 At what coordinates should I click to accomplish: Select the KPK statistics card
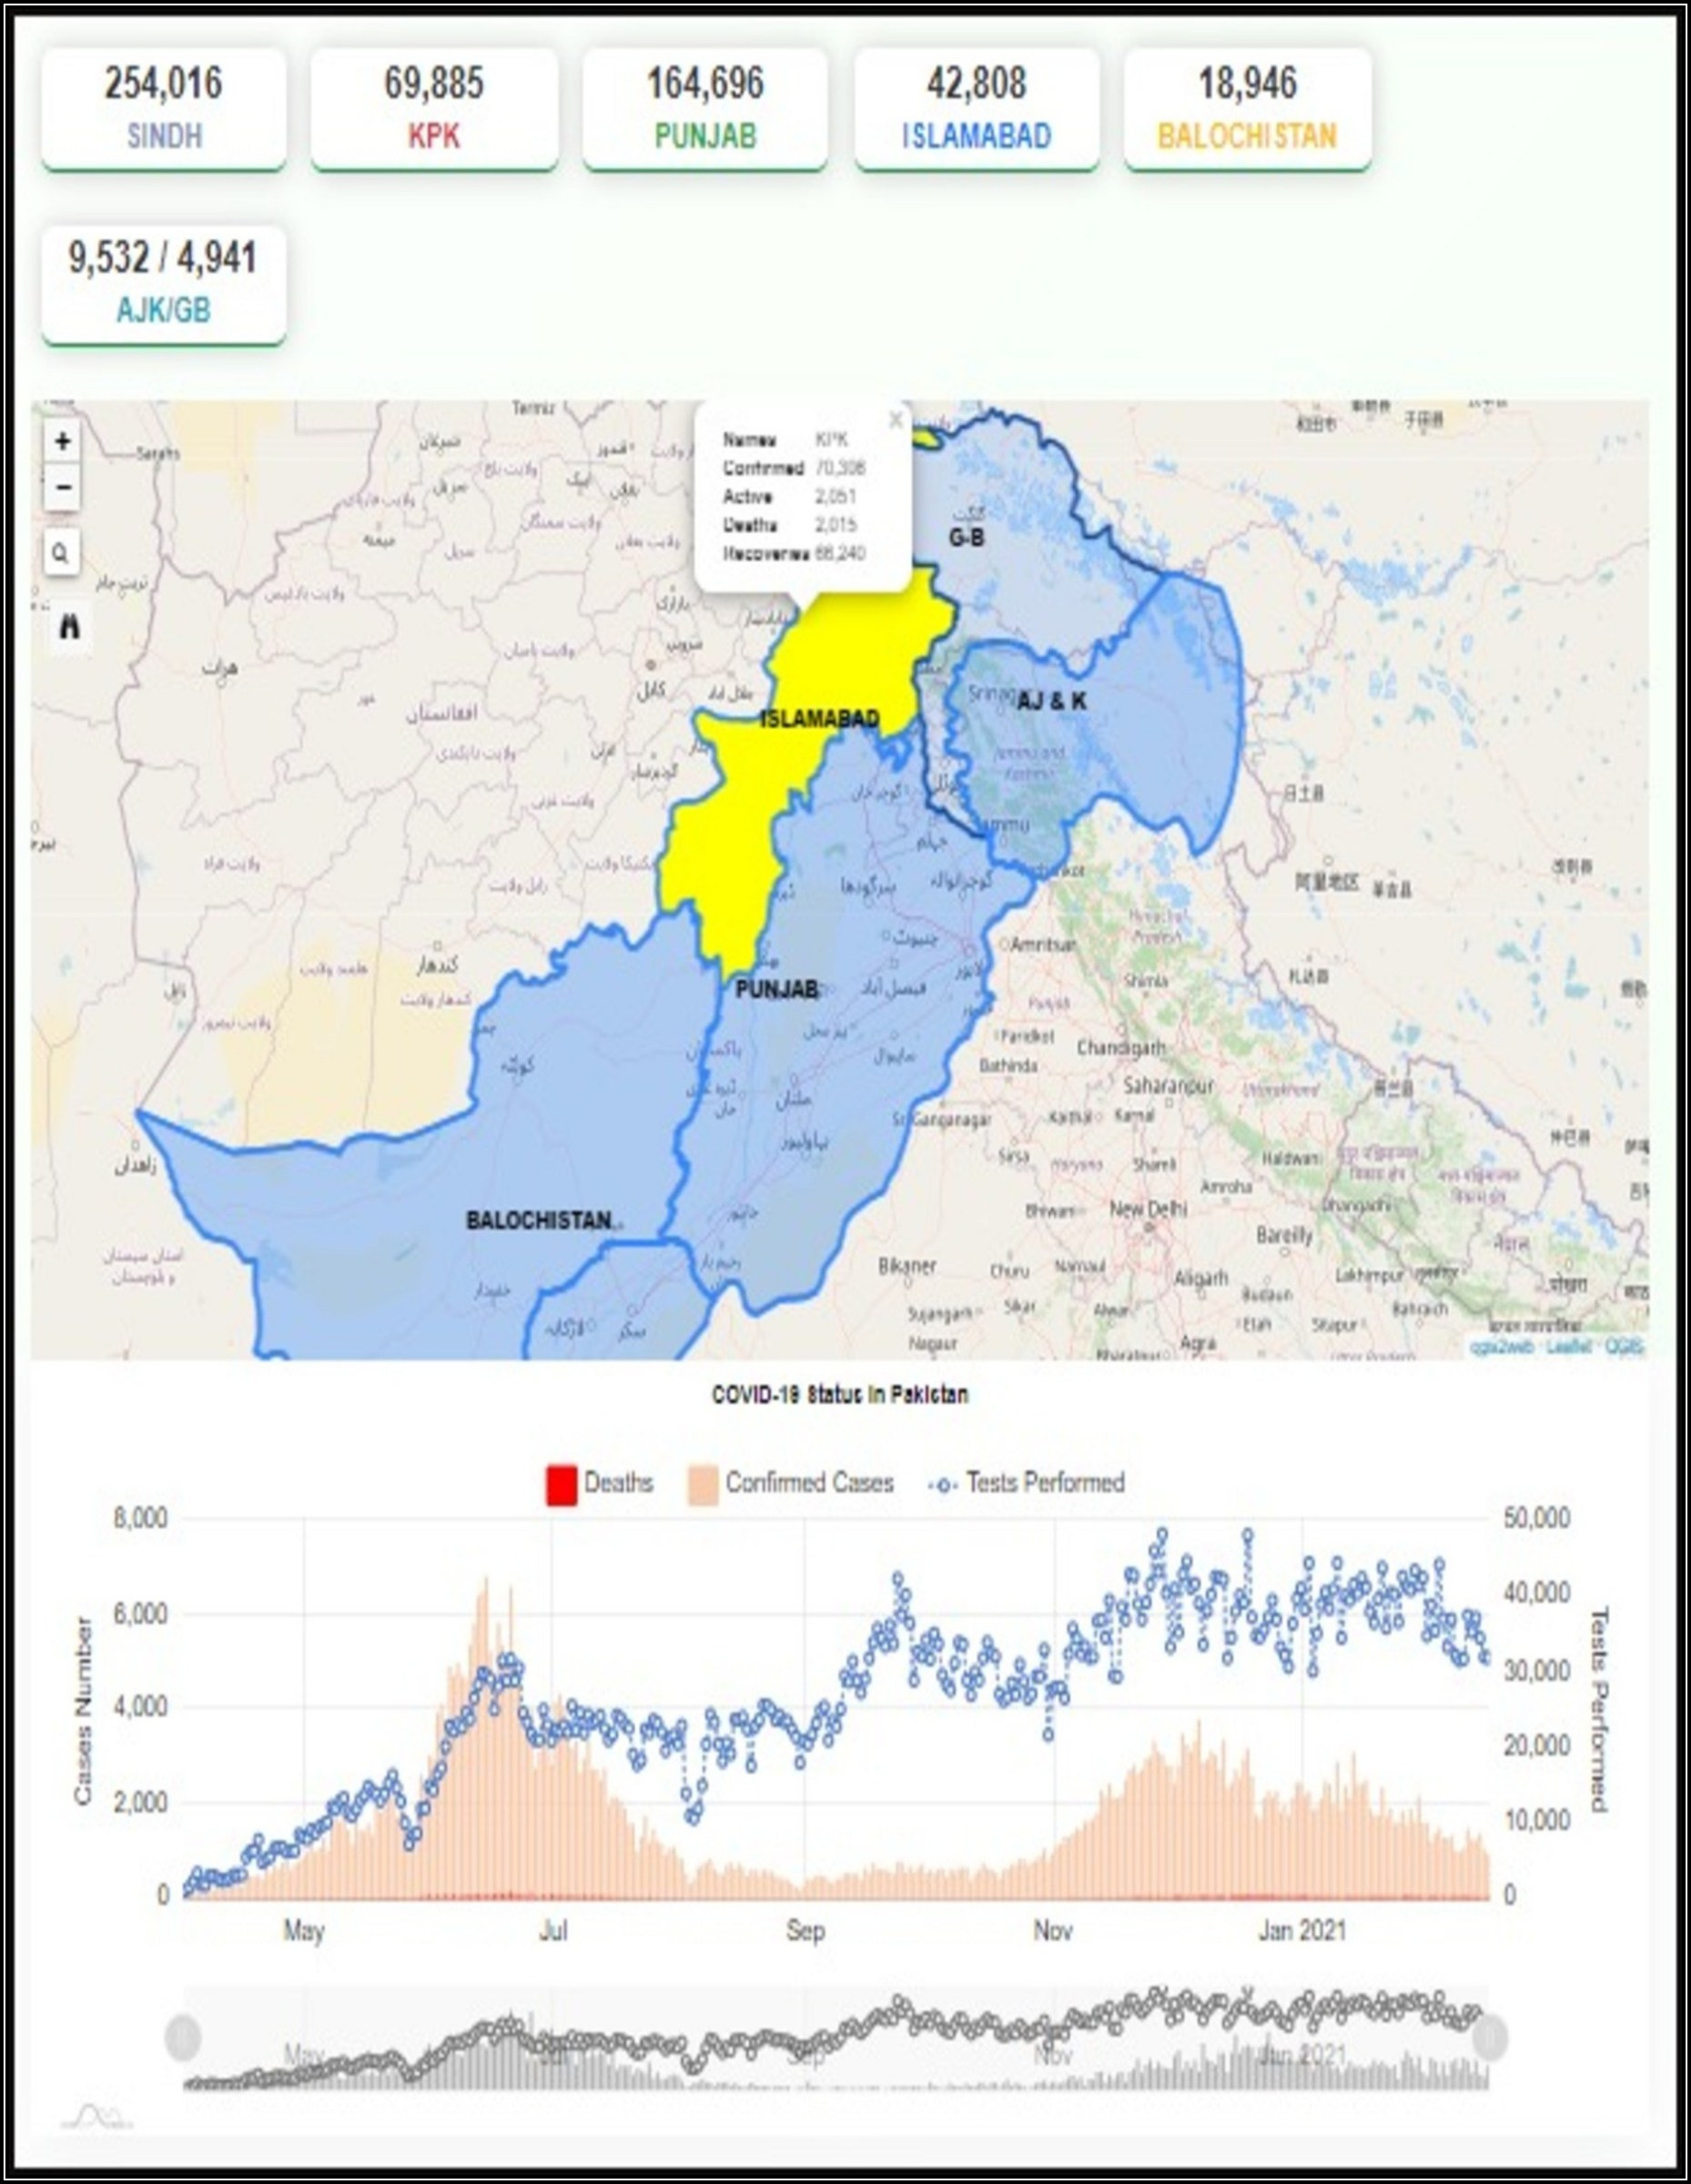434,108
